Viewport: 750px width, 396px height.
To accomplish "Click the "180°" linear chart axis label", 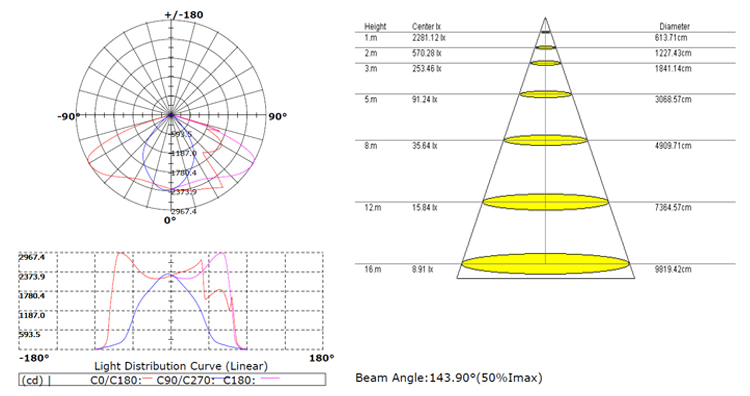I will click(x=321, y=358).
